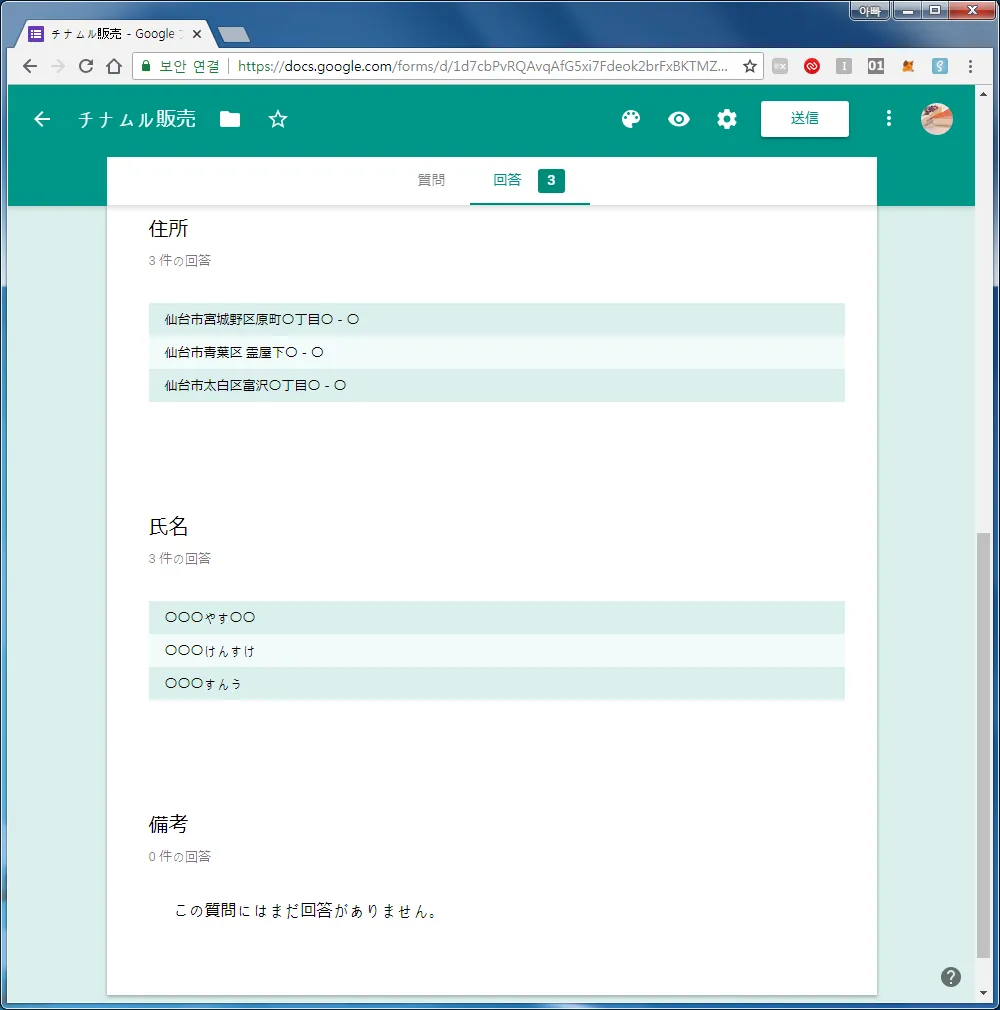Go back to the Forms home arrow

[x=42, y=119]
